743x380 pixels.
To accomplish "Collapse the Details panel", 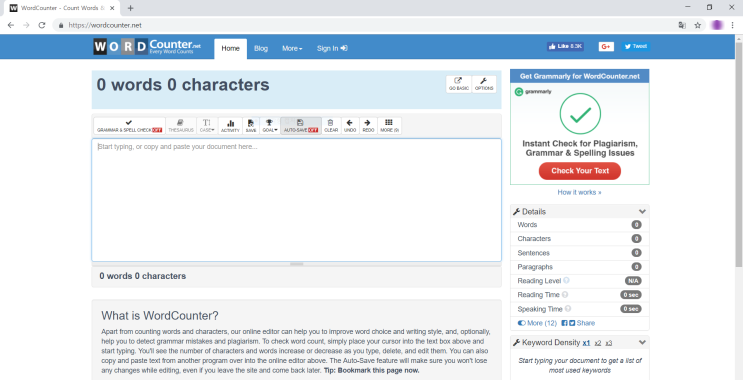I will (642, 212).
